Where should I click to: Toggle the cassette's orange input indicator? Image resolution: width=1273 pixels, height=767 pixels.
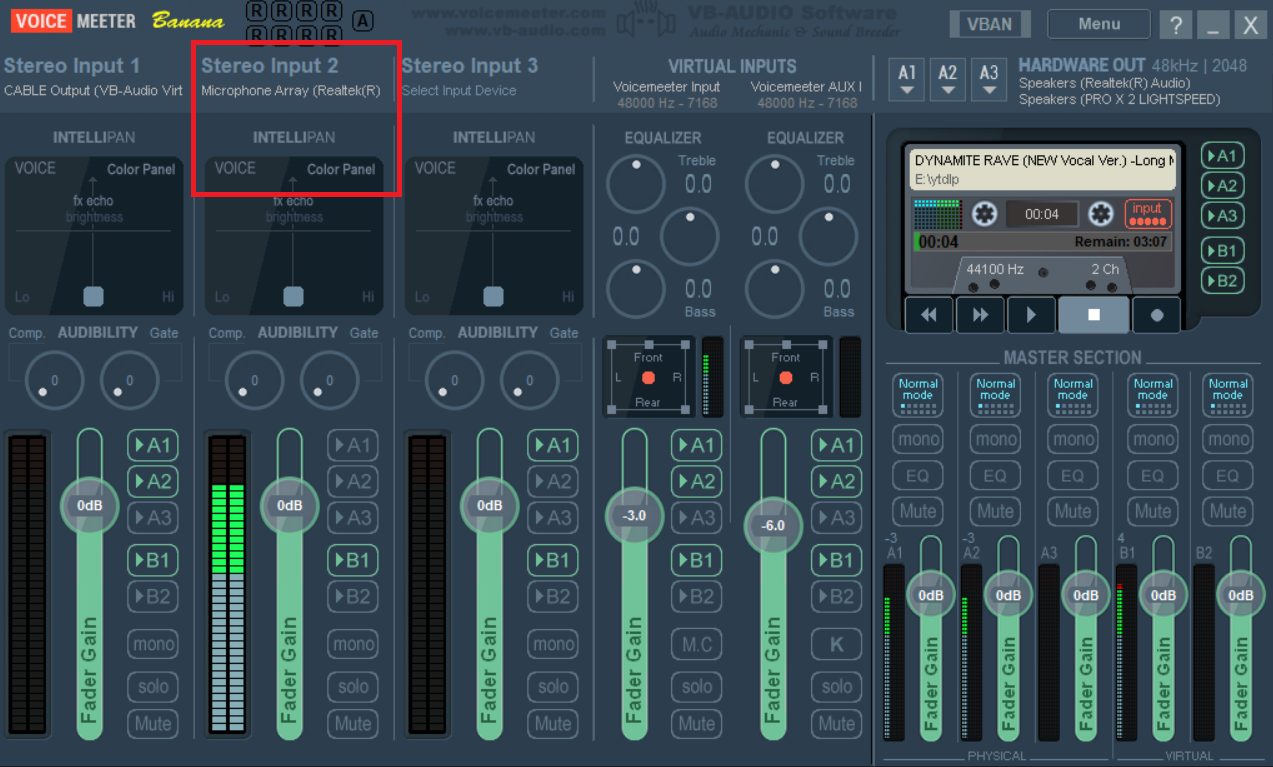coord(1147,213)
